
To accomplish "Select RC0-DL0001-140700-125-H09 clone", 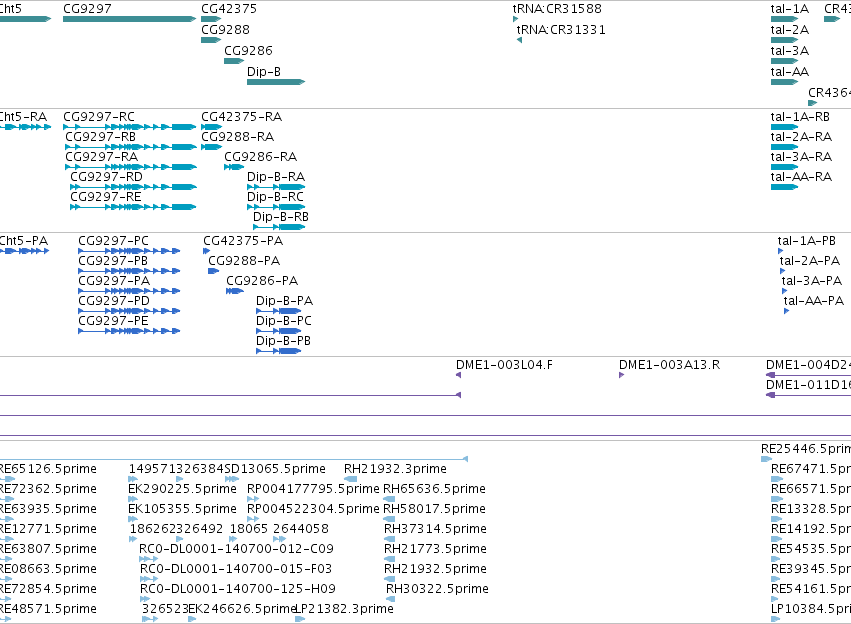I will pos(145,600).
